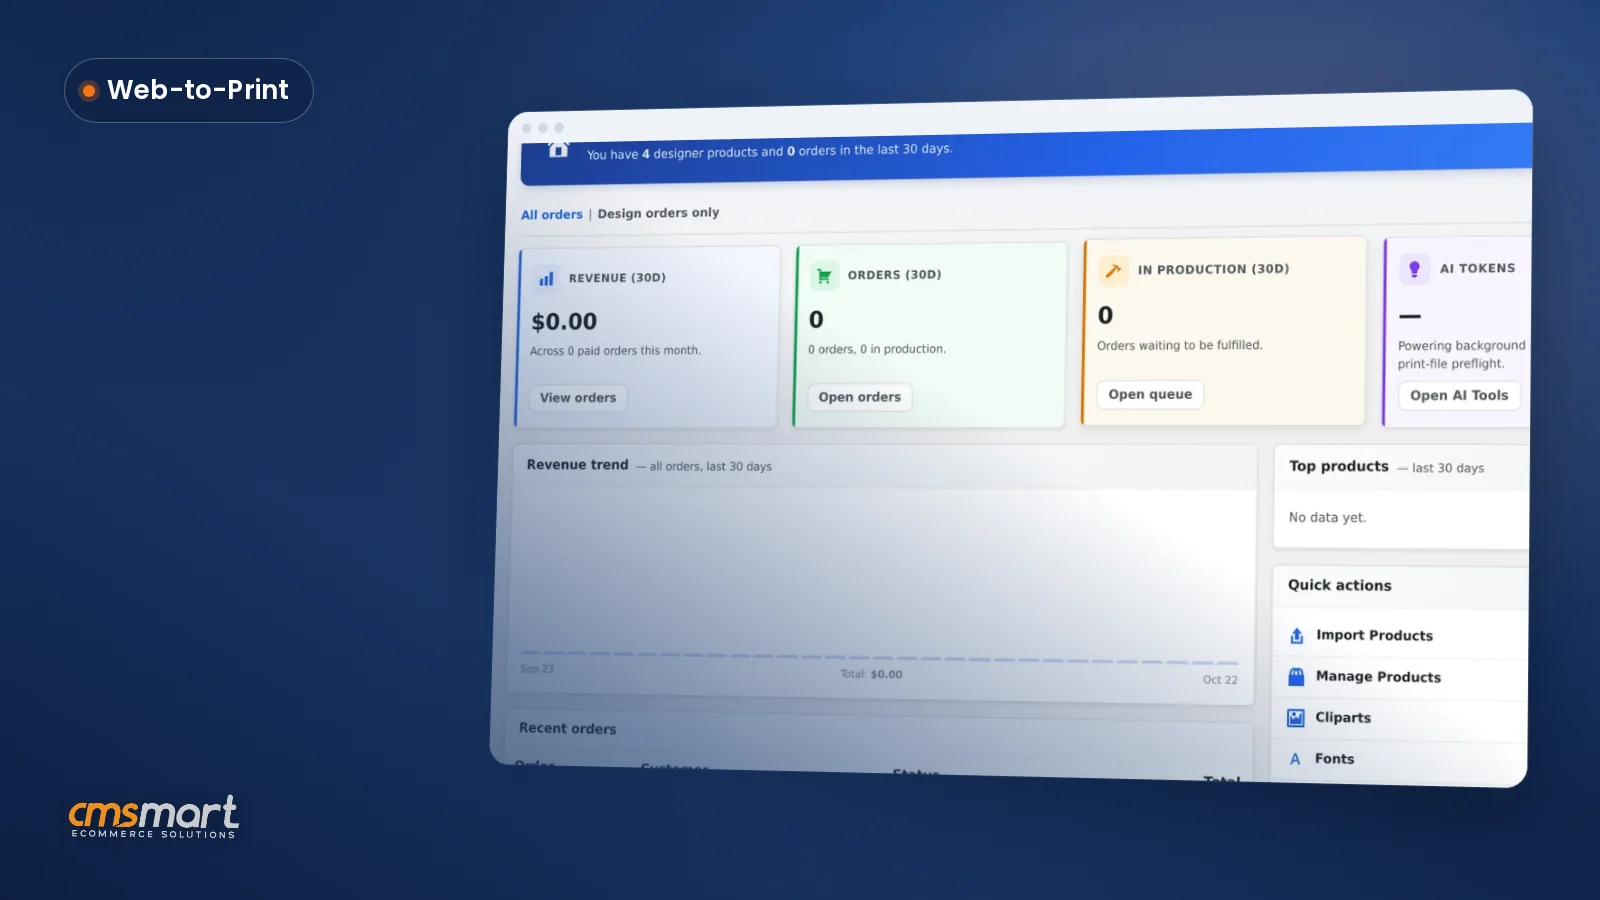Click the Revenue trend heading
This screenshot has width=1600, height=900.
tap(578, 465)
